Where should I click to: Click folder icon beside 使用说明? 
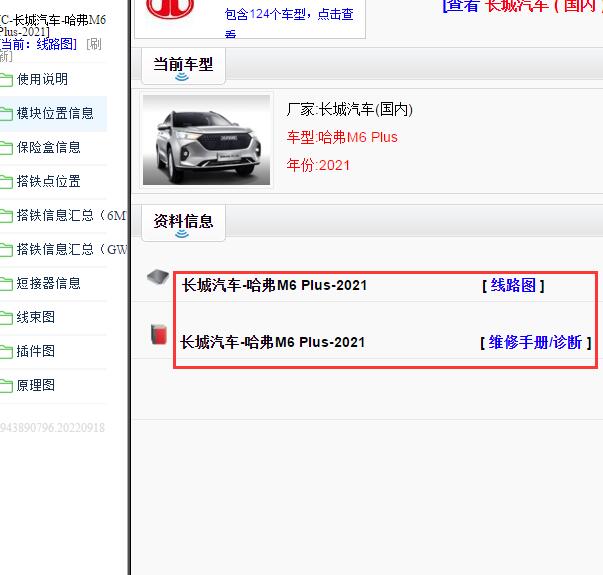point(6,80)
